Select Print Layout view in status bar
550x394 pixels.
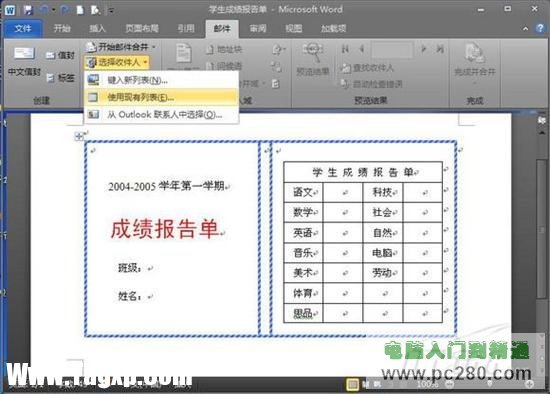[x=352, y=385]
